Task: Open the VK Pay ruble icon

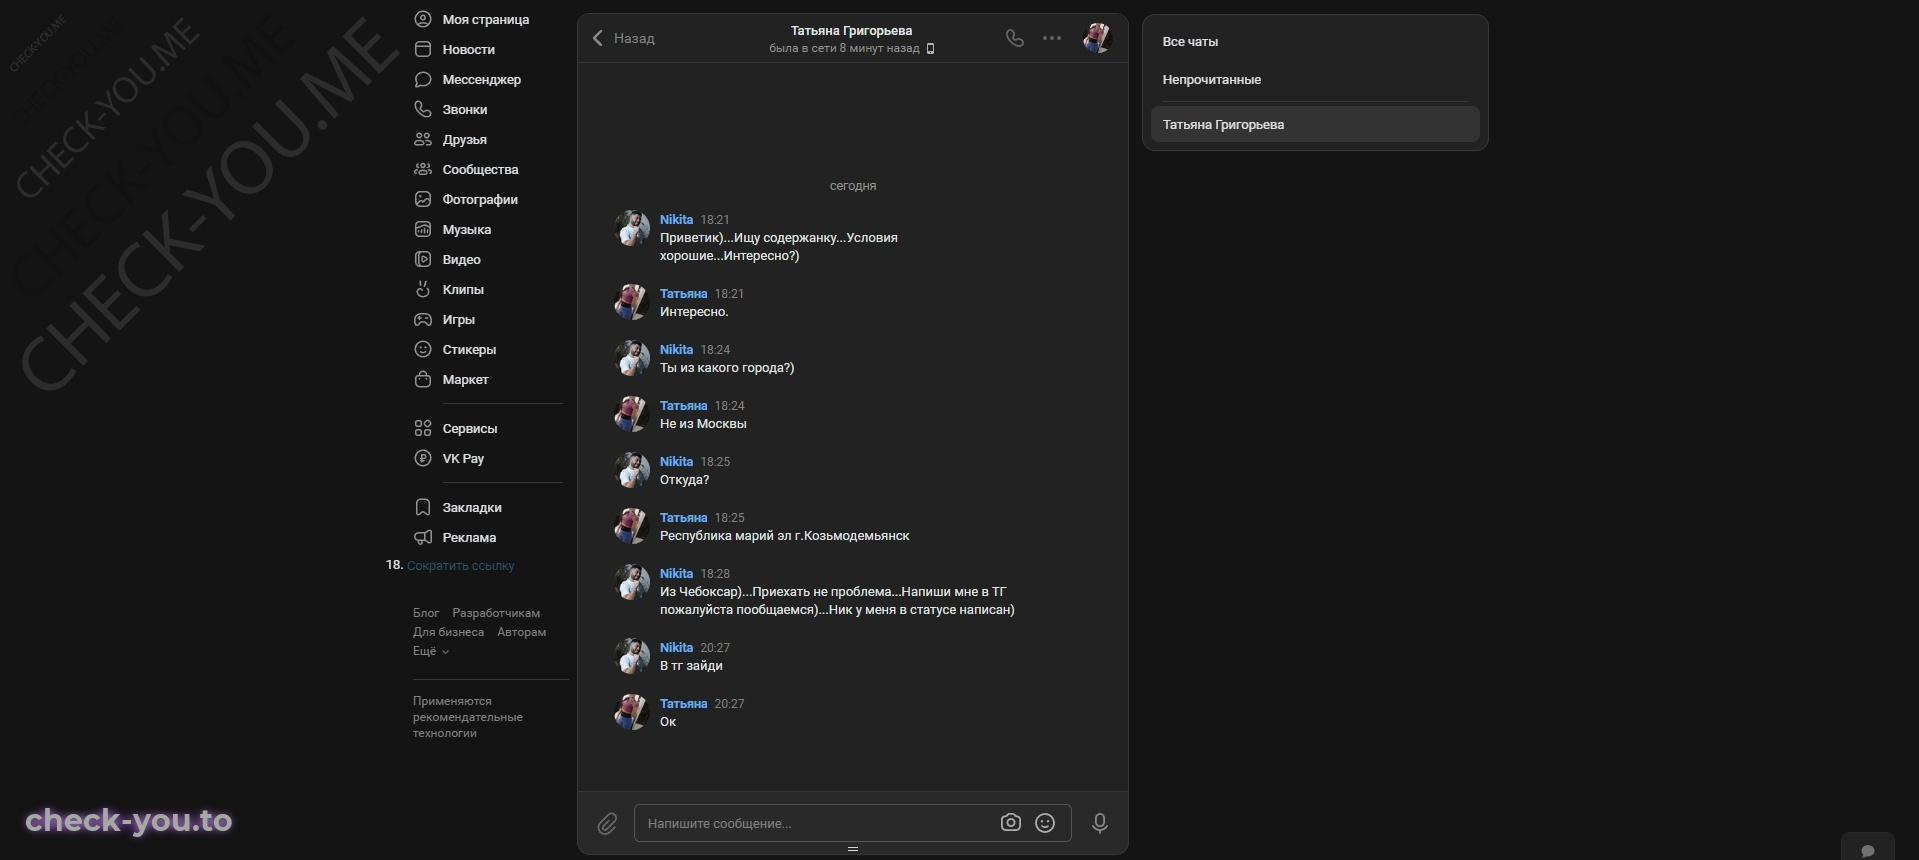Action: (x=423, y=458)
